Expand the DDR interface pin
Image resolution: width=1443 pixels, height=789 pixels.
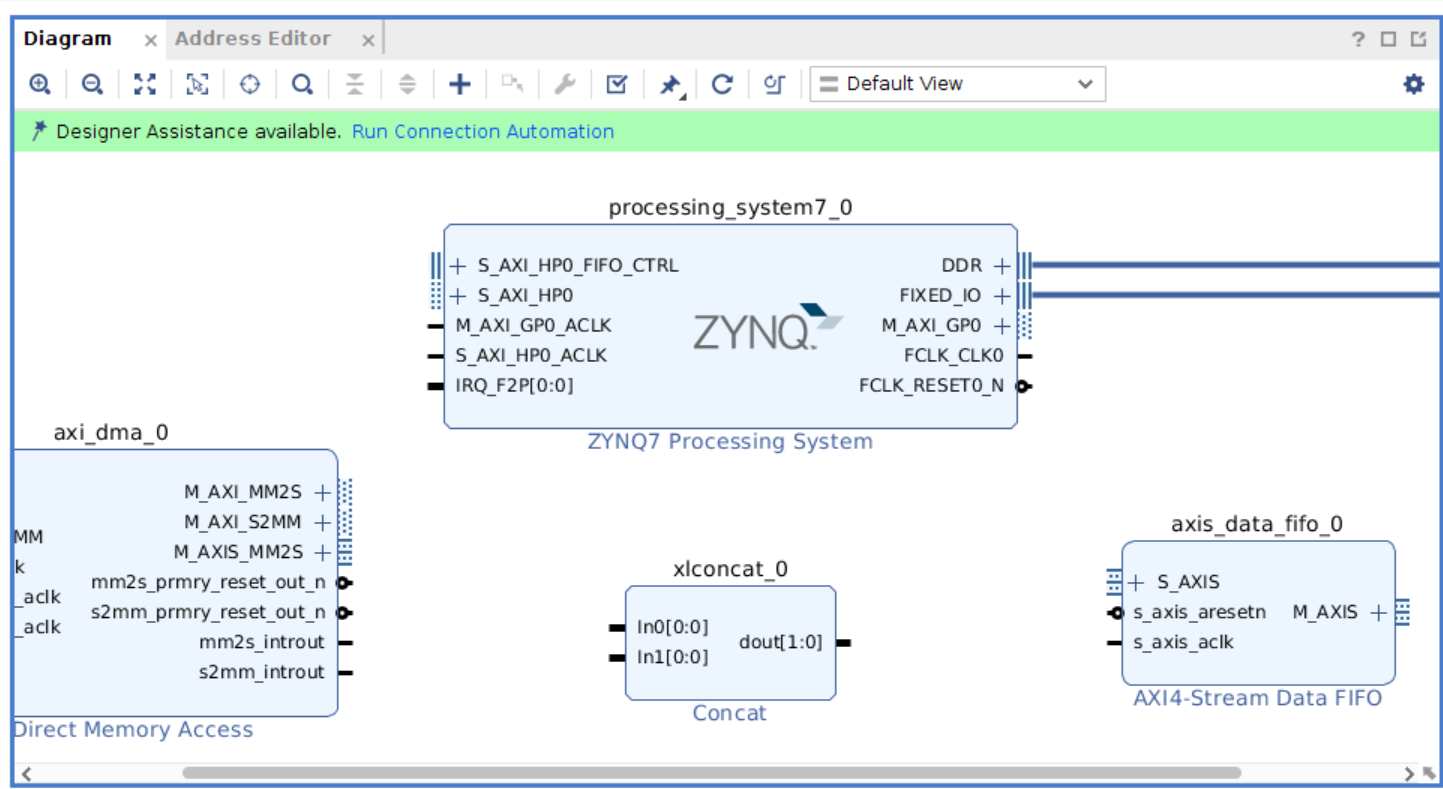[1000, 265]
